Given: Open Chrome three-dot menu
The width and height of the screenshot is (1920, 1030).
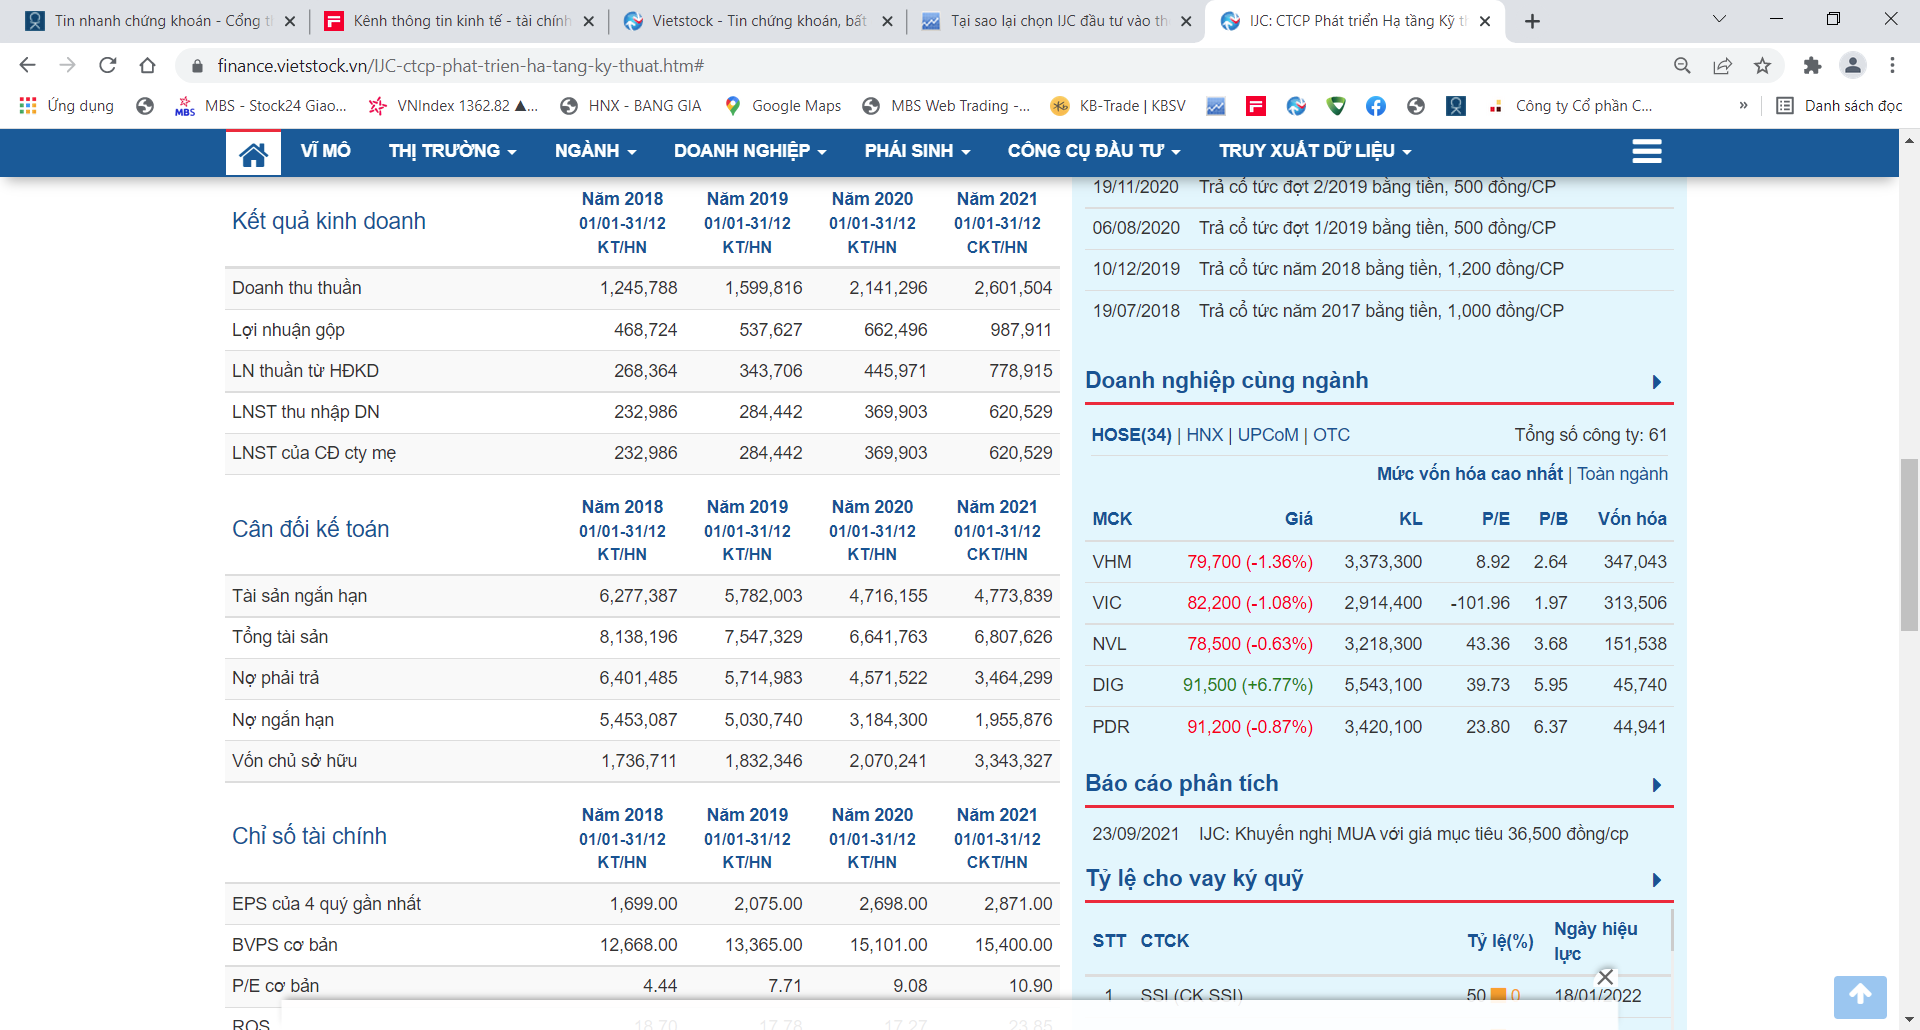Looking at the screenshot, I should [x=1892, y=65].
